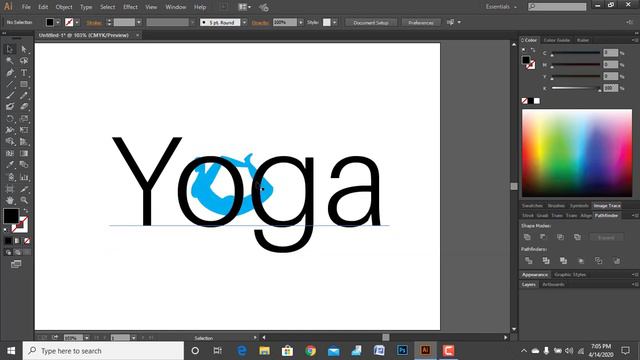Select the Artboard tool
Screen dimensions: 640x360
coord(10,189)
